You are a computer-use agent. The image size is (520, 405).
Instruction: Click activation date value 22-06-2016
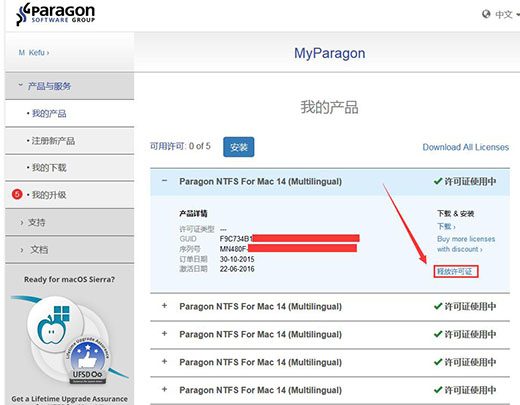[237, 269]
